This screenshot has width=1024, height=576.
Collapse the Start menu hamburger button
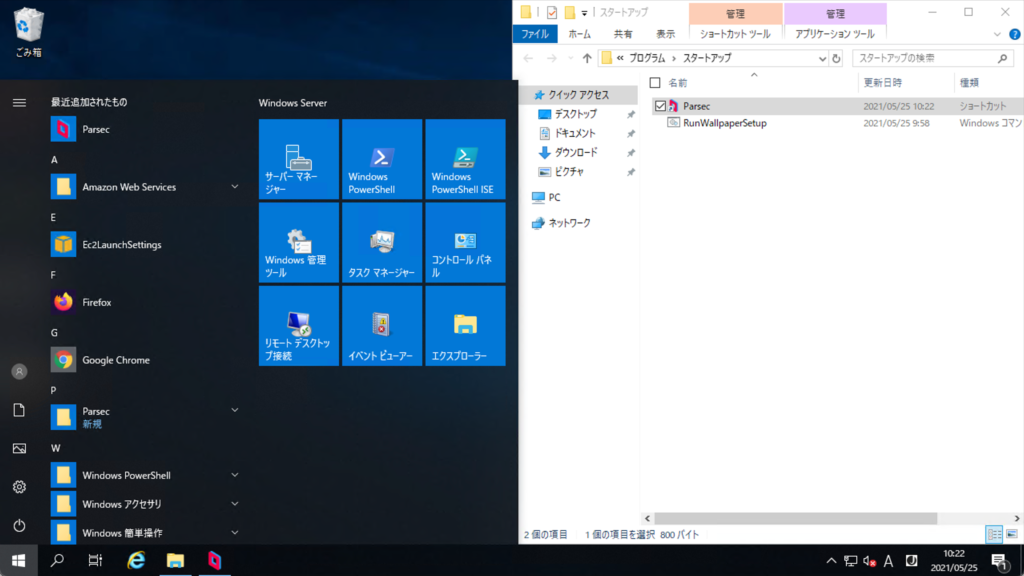(19, 103)
